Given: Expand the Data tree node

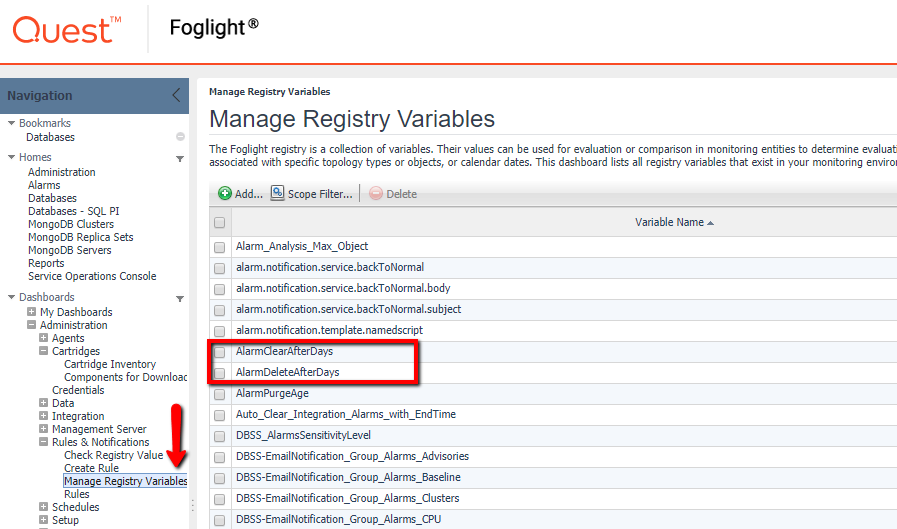Looking at the screenshot, I should click(43, 403).
